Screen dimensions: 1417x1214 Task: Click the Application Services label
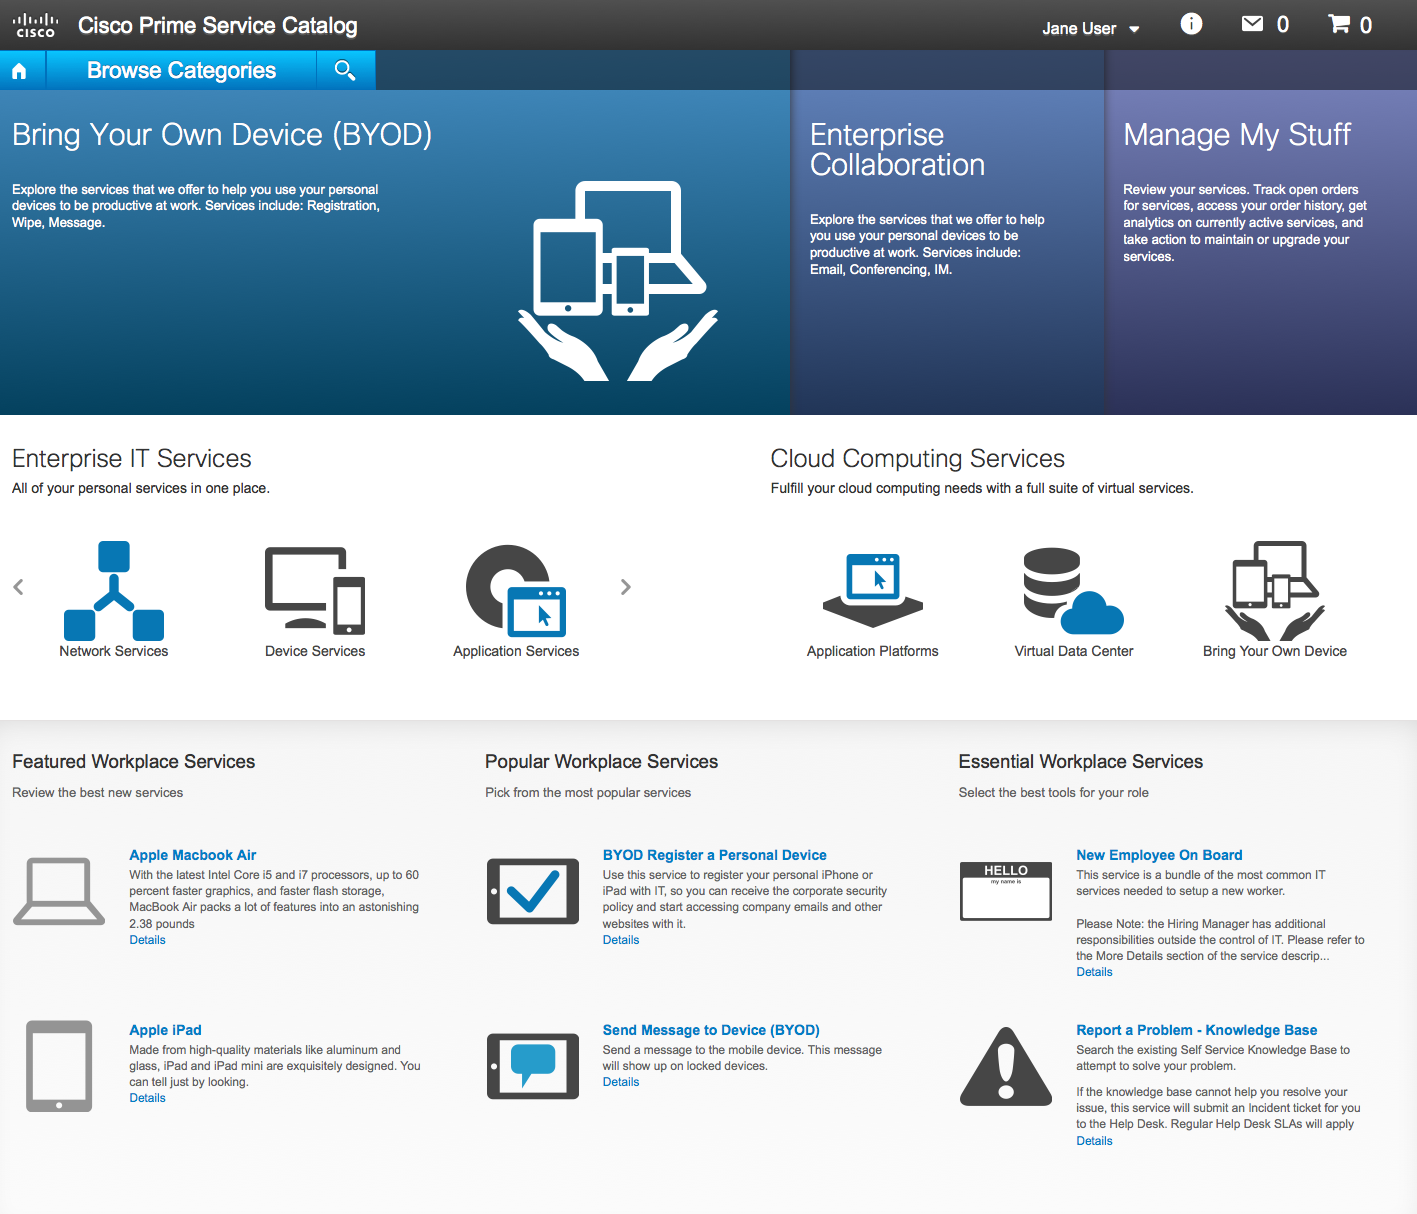(516, 651)
